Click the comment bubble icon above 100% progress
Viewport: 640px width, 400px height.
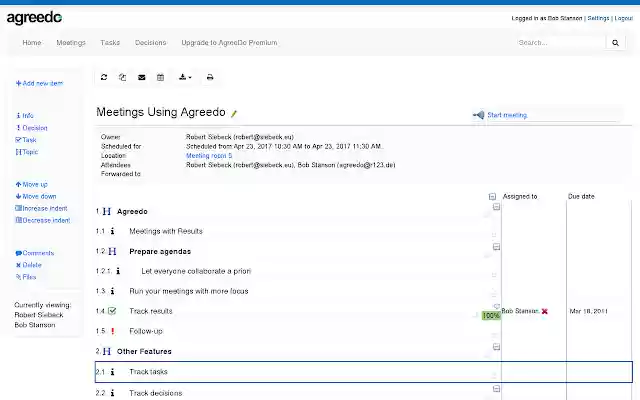coord(496,306)
